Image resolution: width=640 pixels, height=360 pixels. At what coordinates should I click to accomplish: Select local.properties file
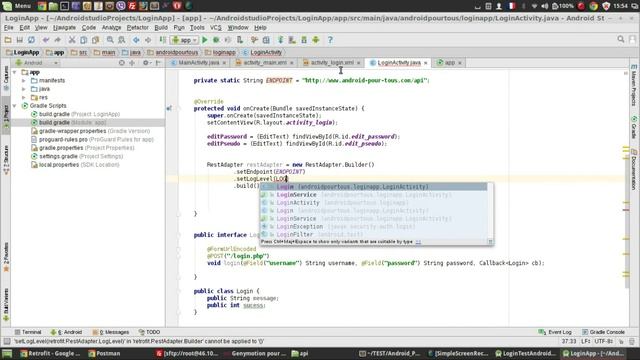tap(75, 165)
